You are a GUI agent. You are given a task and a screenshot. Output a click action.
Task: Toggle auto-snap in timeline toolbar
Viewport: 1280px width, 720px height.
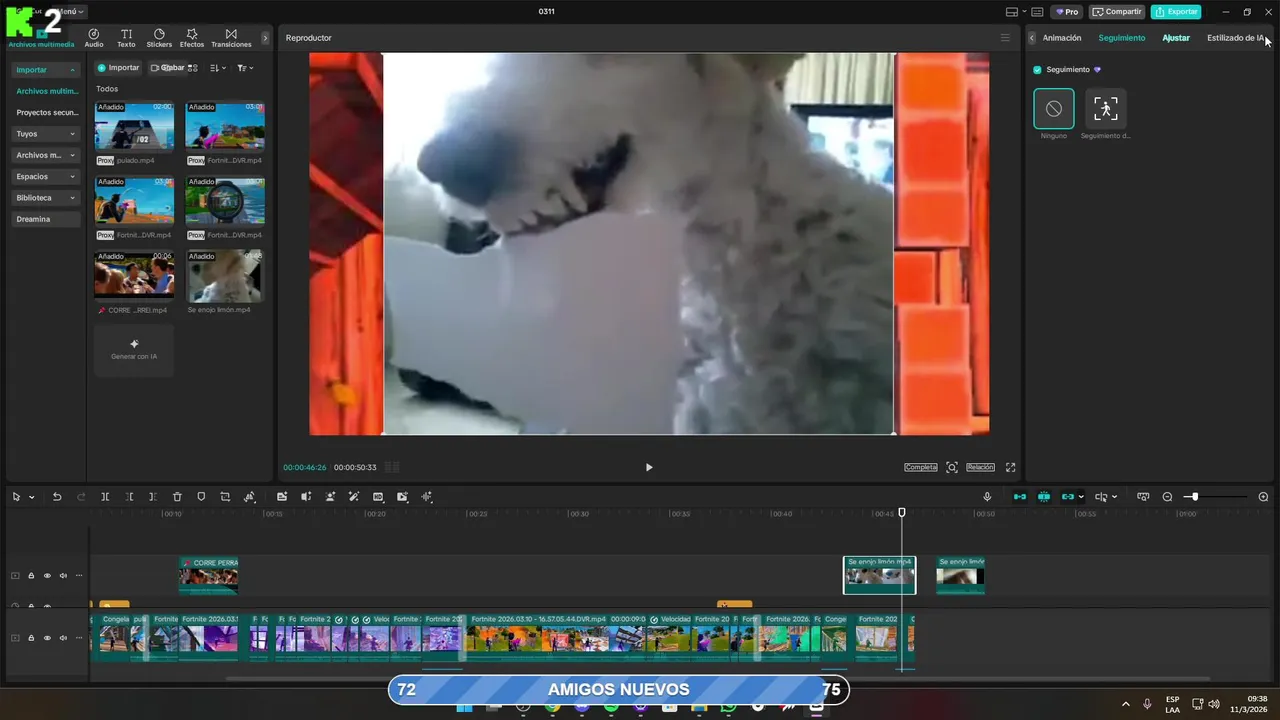pos(1044,497)
